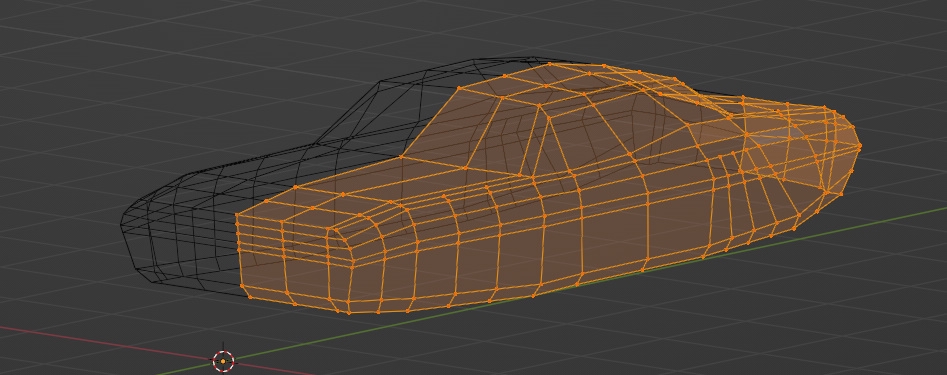947x375 pixels.
Task: Select the vertex where windshield meets hood
Action: (x=401, y=158)
